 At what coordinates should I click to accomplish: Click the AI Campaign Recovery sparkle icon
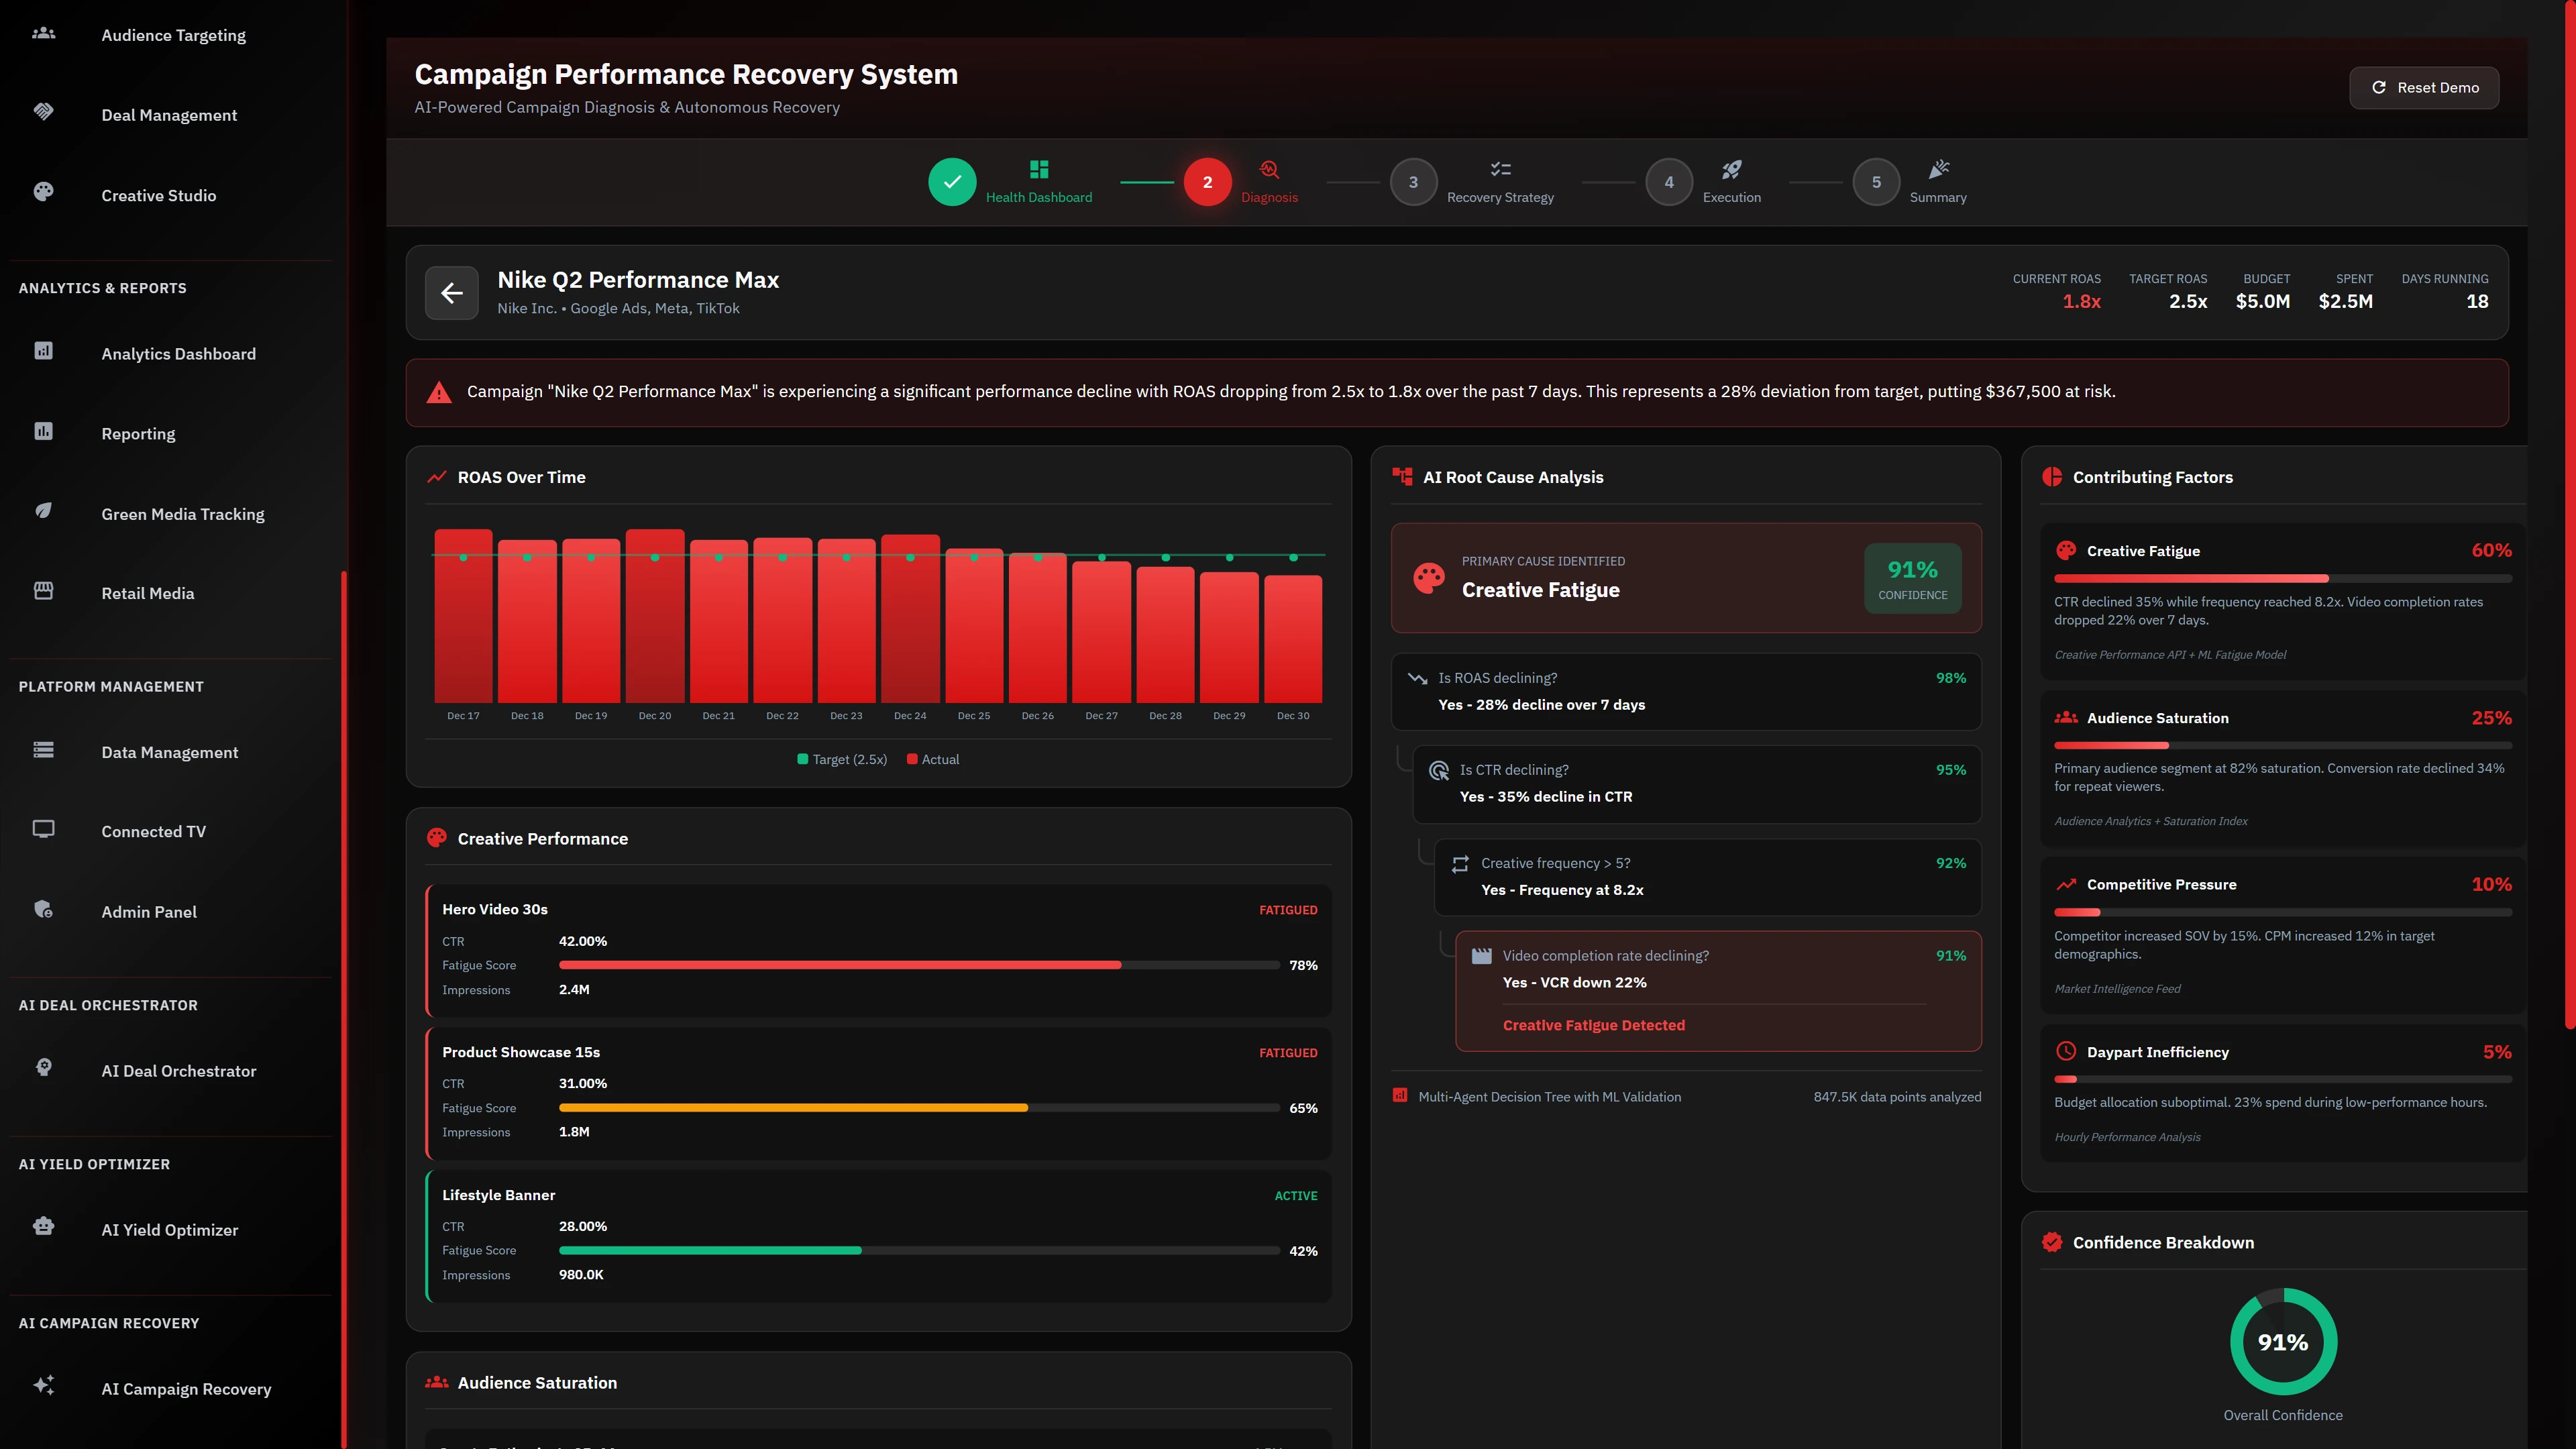(x=44, y=1385)
